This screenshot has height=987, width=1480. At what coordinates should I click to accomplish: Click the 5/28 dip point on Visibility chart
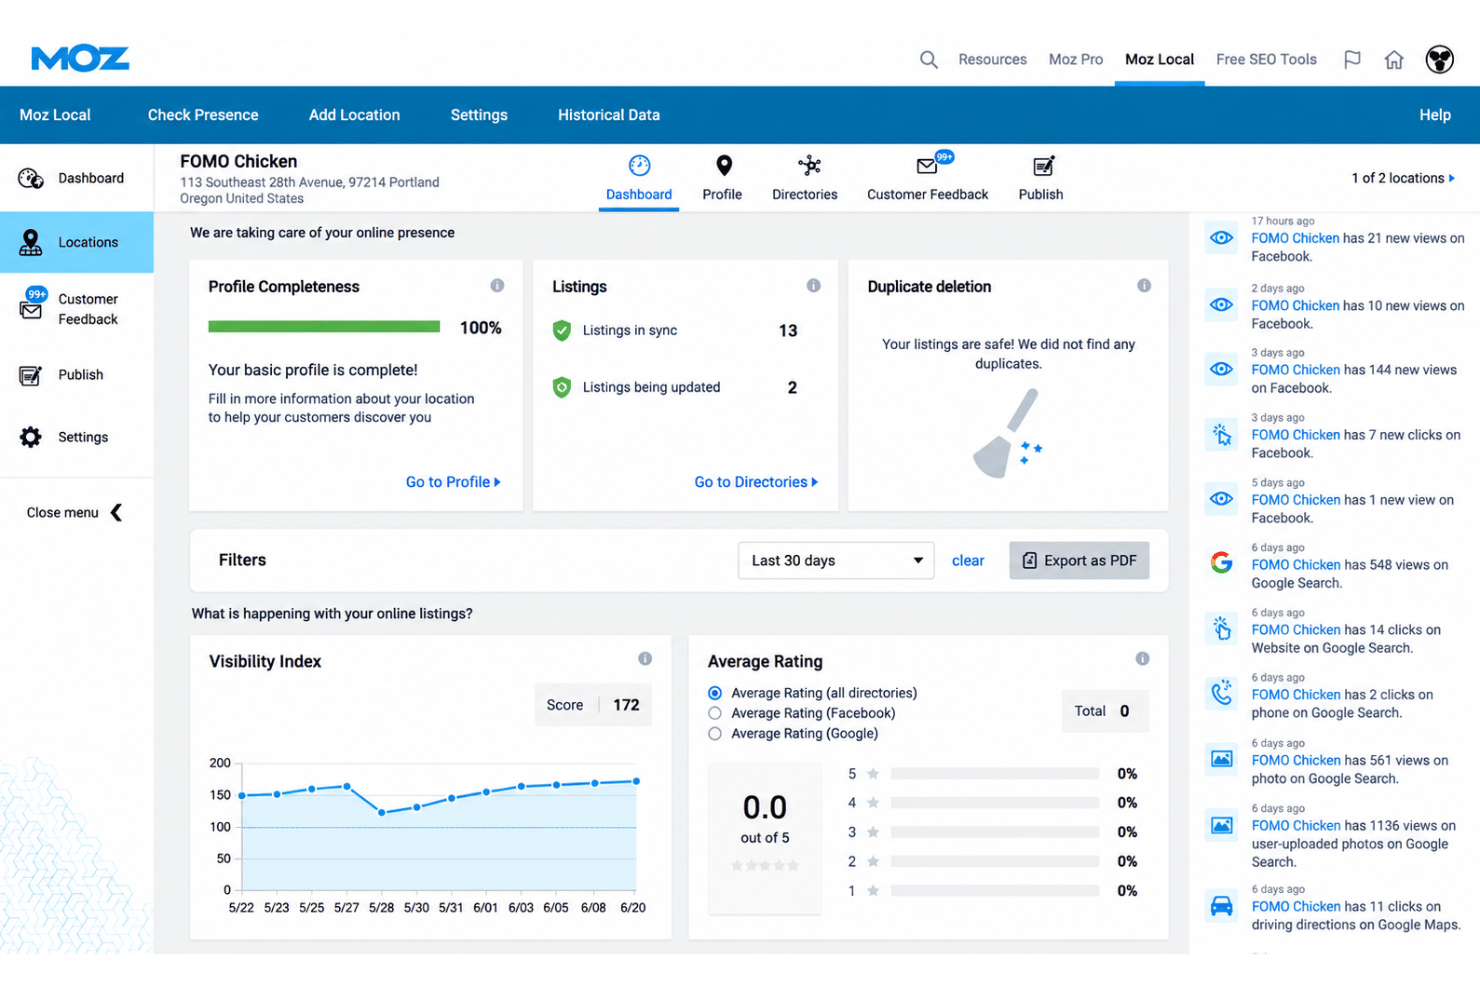click(x=382, y=812)
